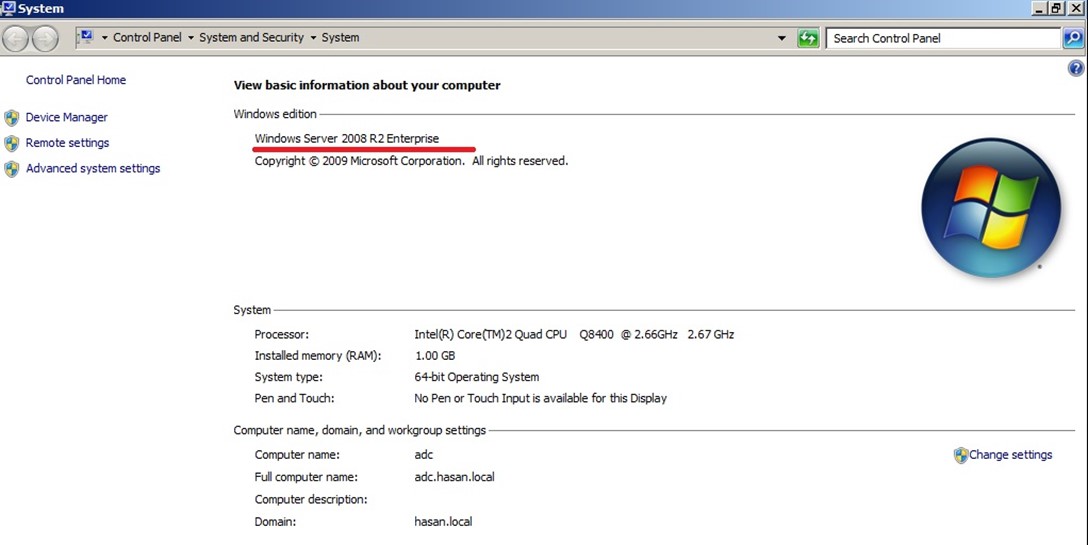Viewport: 1088px width, 545px height.
Task: Go to System and Security breadcrumb
Action: point(251,37)
